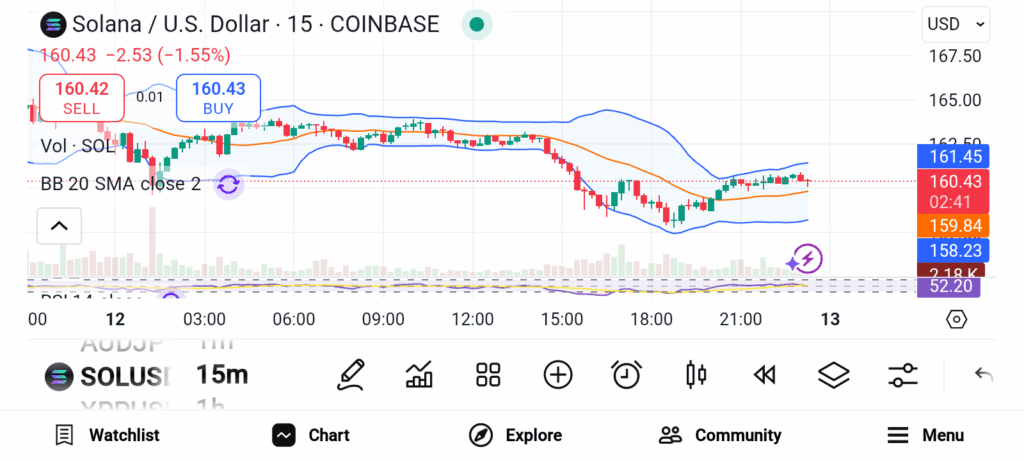
Task: Tap the plus add symbol icon
Action: point(558,375)
